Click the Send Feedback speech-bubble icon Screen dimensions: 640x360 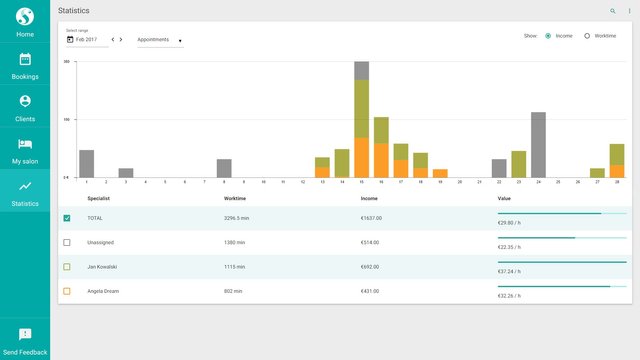(25, 334)
